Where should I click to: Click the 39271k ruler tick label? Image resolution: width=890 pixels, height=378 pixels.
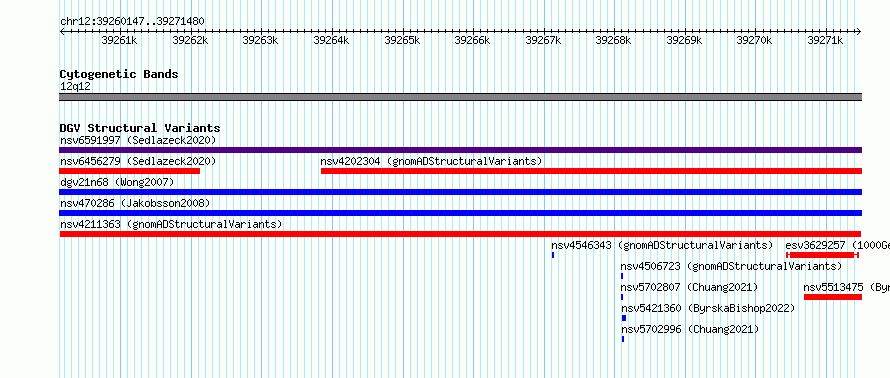pyautogui.click(x=825, y=40)
